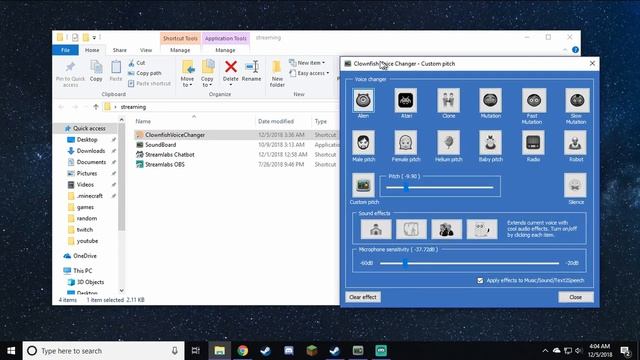Open Chrome from the taskbar
The height and width of the screenshot is (360, 640).
(242, 351)
